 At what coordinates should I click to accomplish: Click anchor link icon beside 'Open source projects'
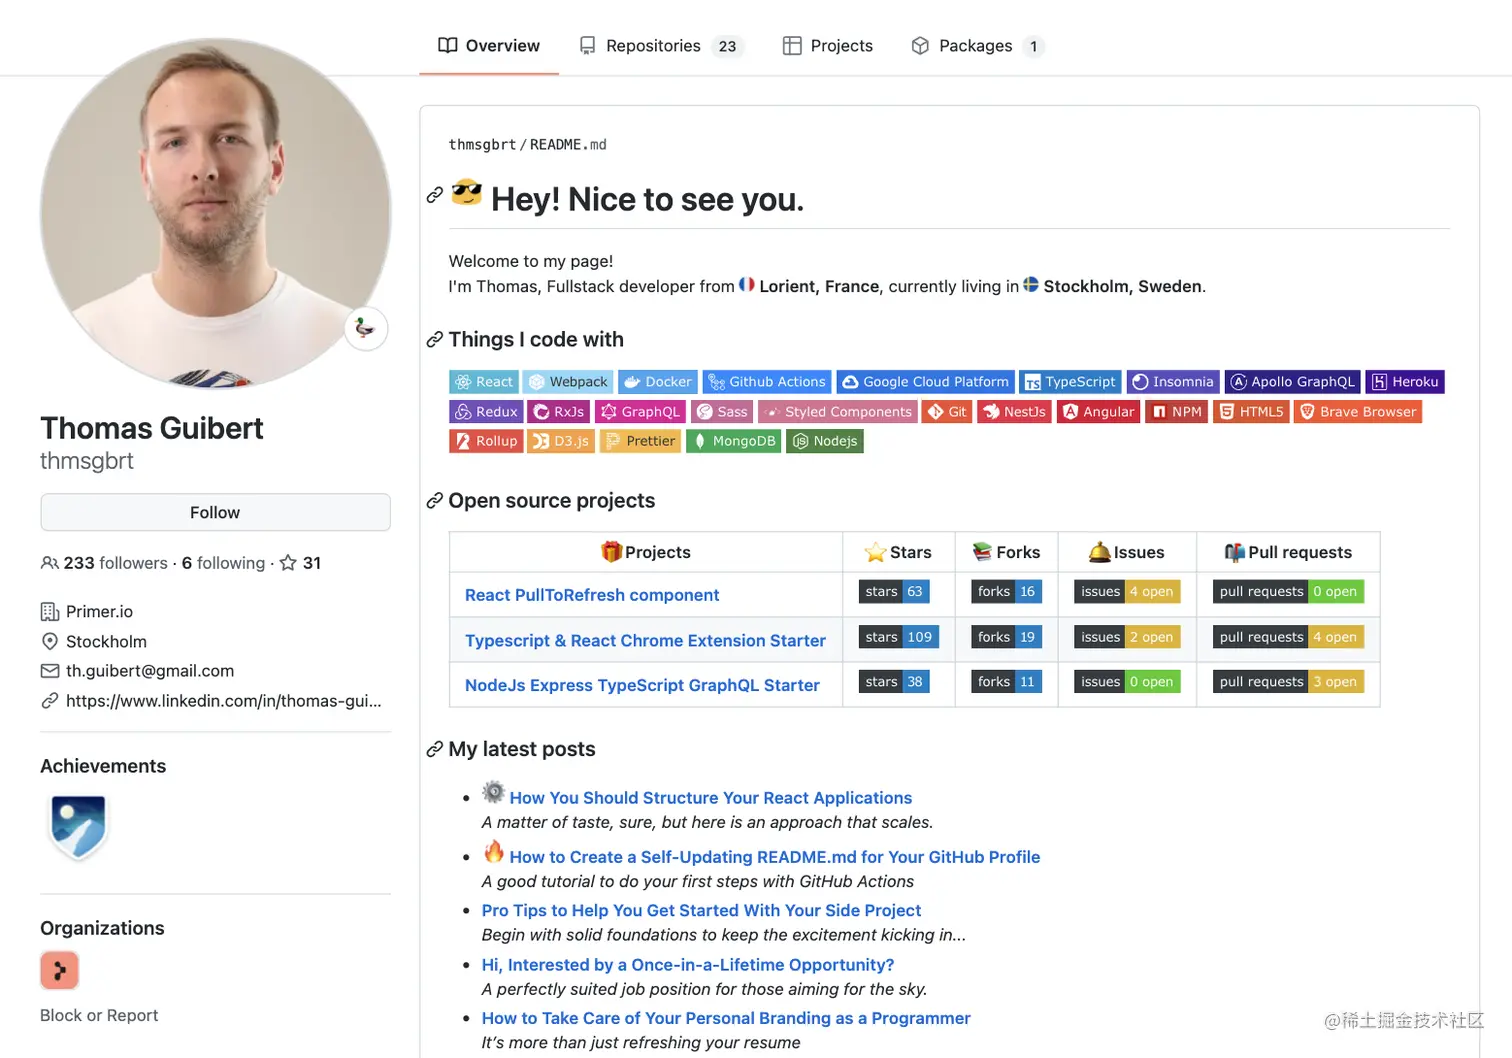tap(435, 501)
